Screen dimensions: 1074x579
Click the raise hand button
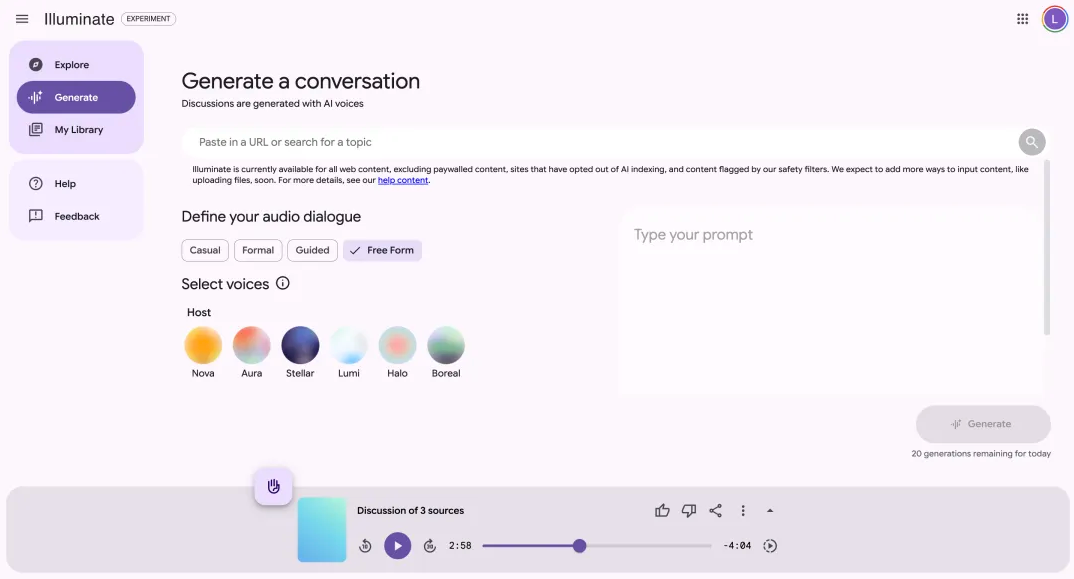coord(273,486)
